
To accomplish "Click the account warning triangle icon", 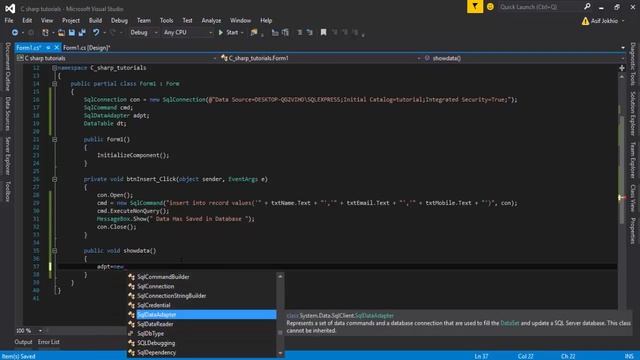I will coord(585,21).
